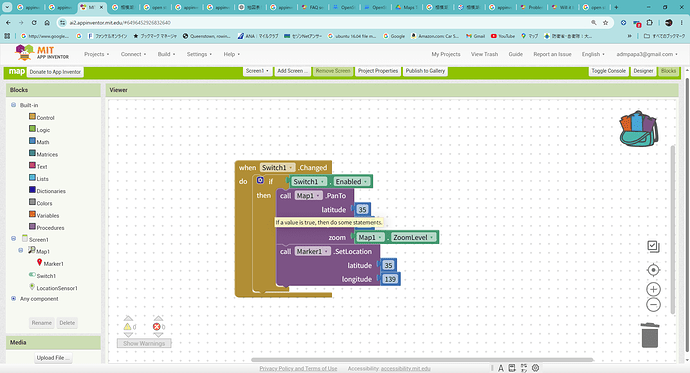690x373 pixels.
Task: Open the Settings menu
Action: click(x=199, y=54)
